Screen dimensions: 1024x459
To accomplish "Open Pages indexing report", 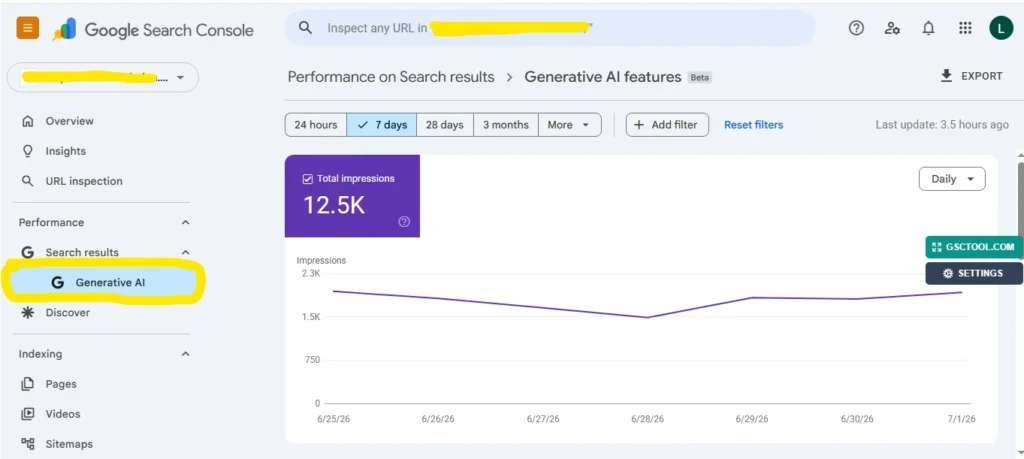I will 61,384.
